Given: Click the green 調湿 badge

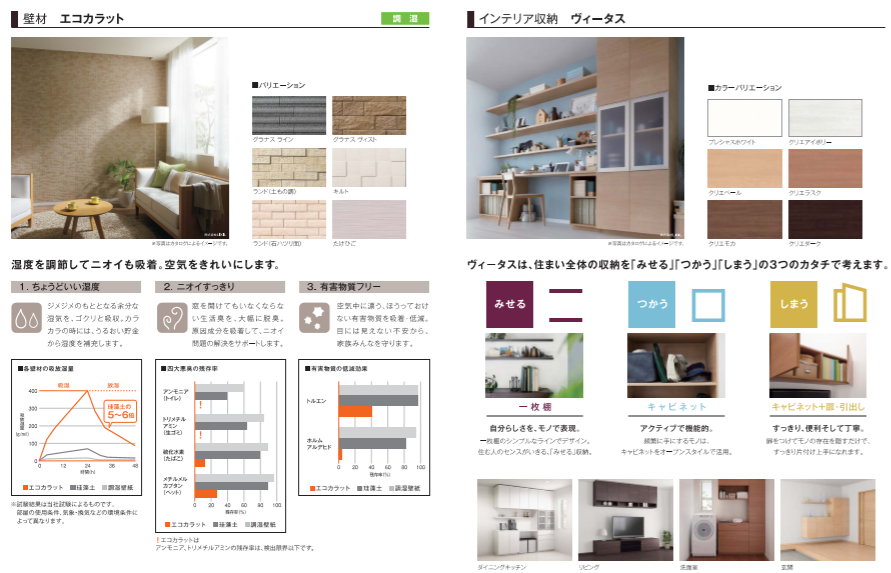Looking at the screenshot, I should (x=405, y=19).
